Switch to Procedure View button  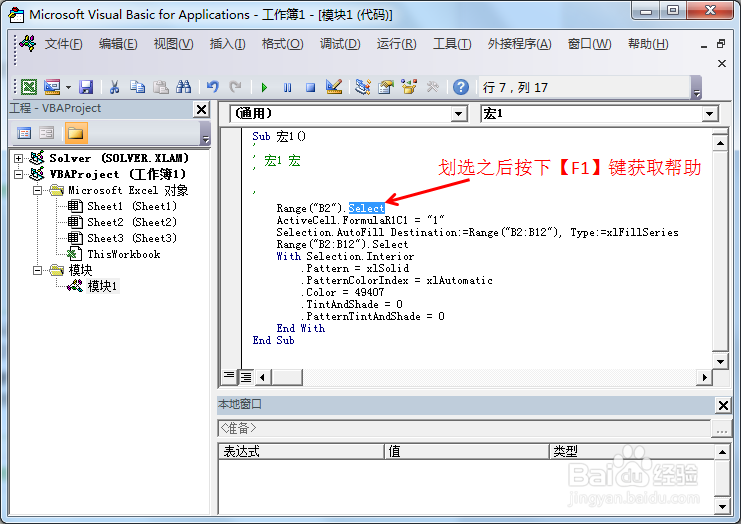click(229, 377)
